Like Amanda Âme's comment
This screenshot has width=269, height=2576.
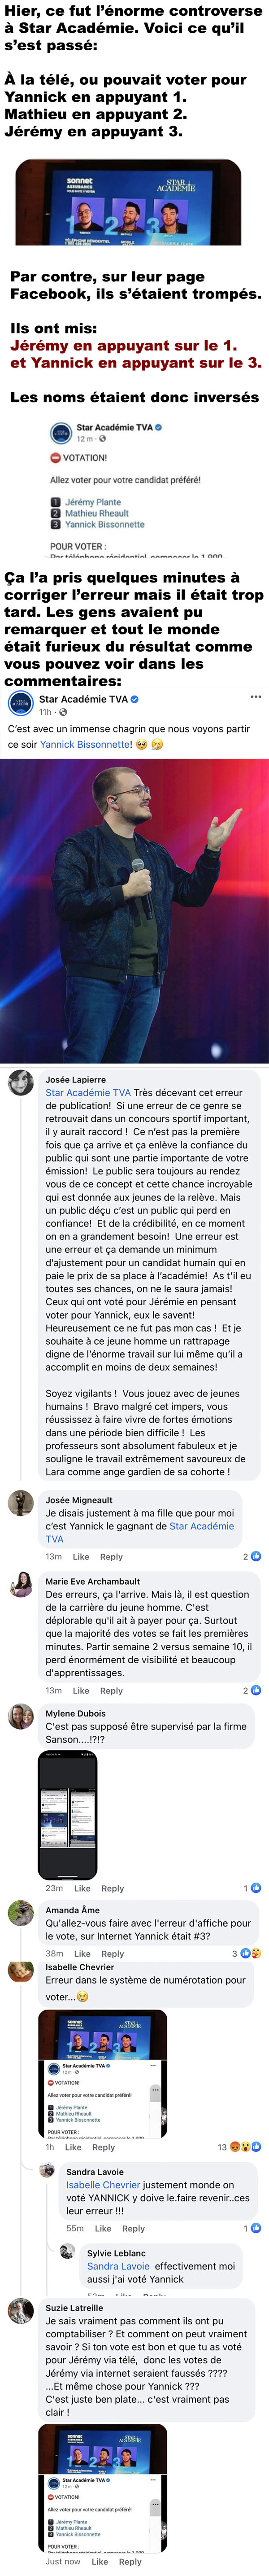[x=81, y=1953]
